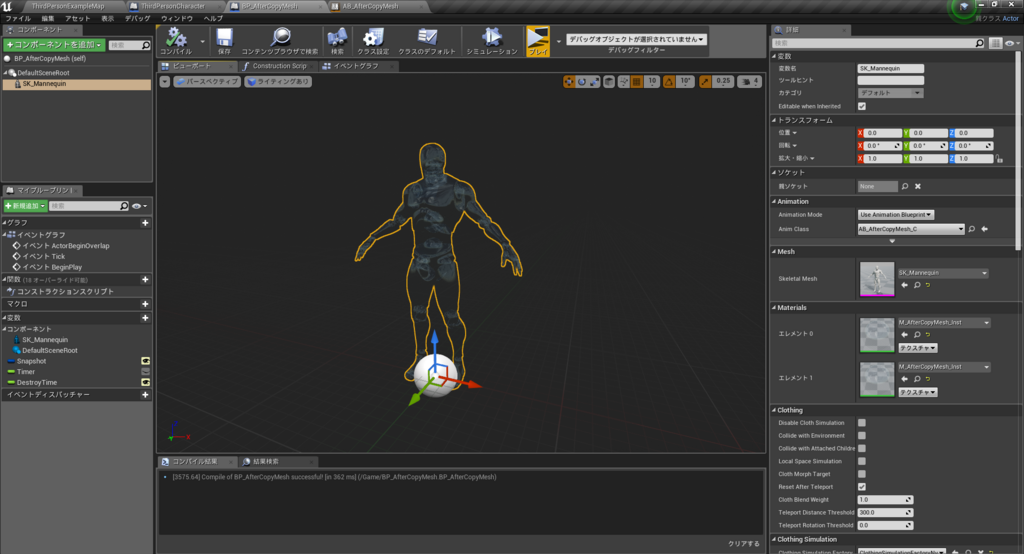Click use-selected arrow under Skeletal Mesh SK_Mannequin
Viewport: 1024px width, 554px height.
904,285
